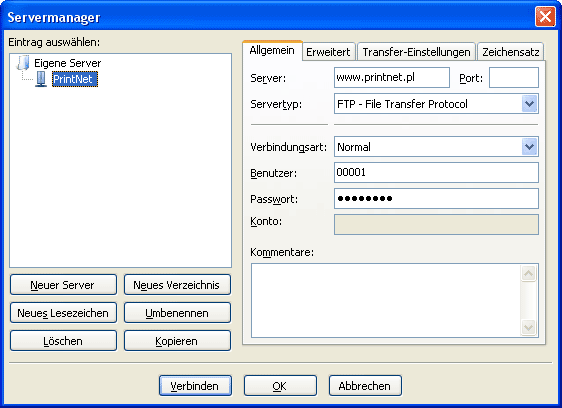Click FTP - File Transfer Protocol combo box
The width and height of the screenshot is (562, 408).
tap(436, 104)
